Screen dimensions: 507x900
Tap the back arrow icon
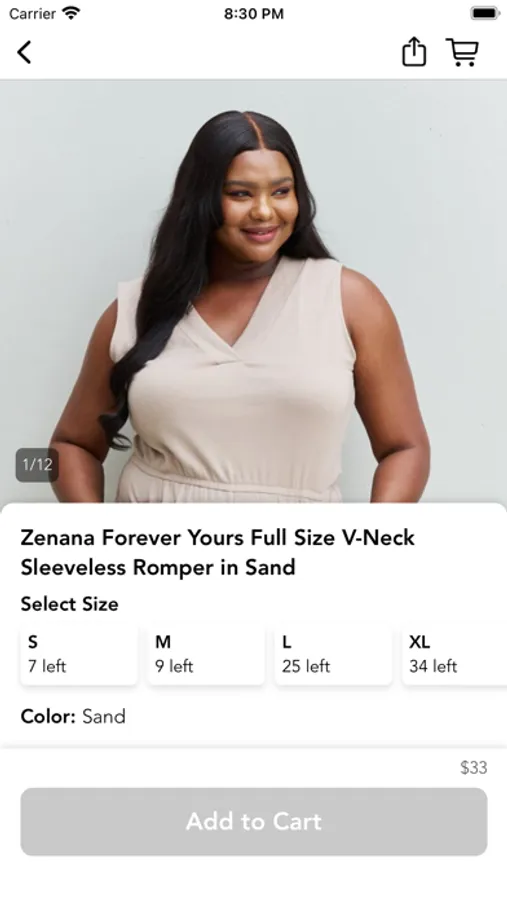point(24,52)
